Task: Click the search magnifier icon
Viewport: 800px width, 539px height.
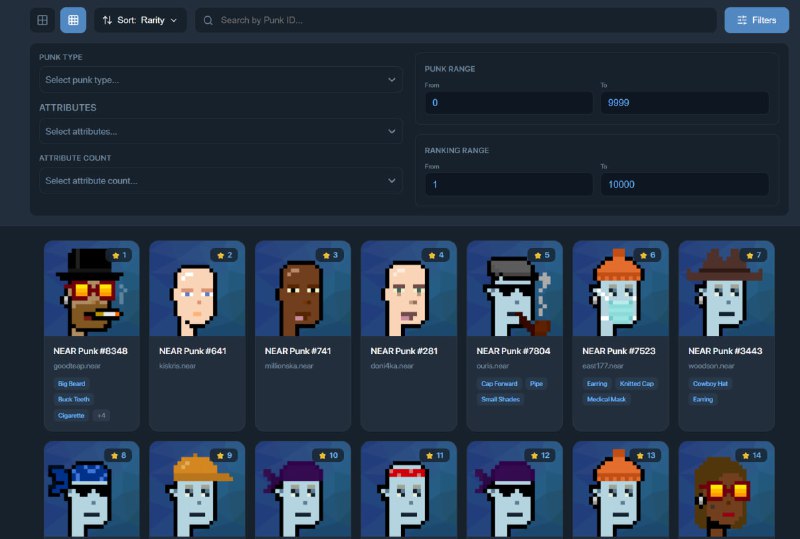Action: coord(208,20)
